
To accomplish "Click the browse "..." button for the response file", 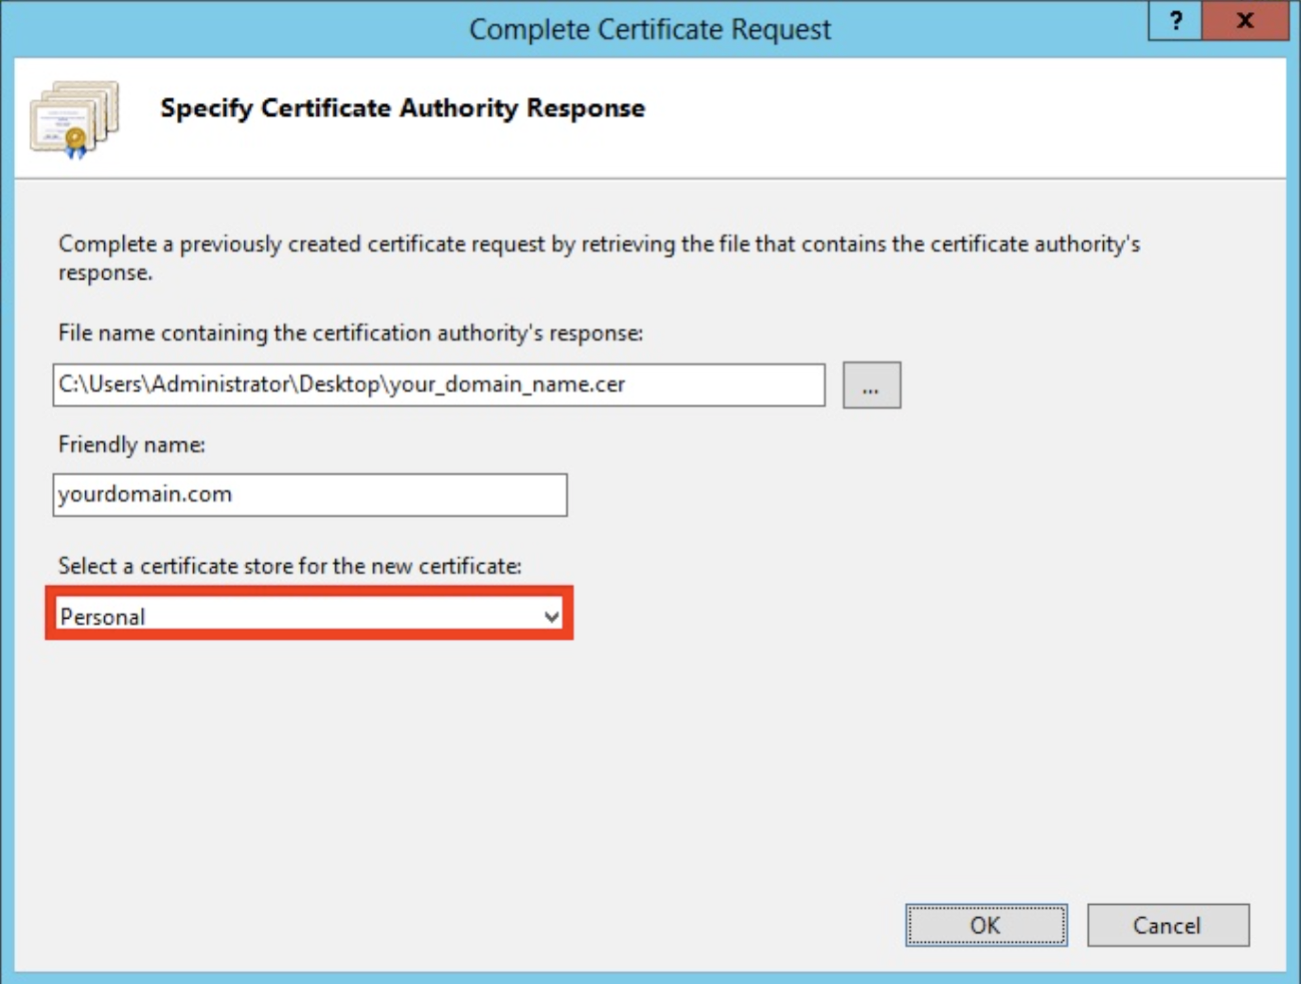I will [871, 385].
